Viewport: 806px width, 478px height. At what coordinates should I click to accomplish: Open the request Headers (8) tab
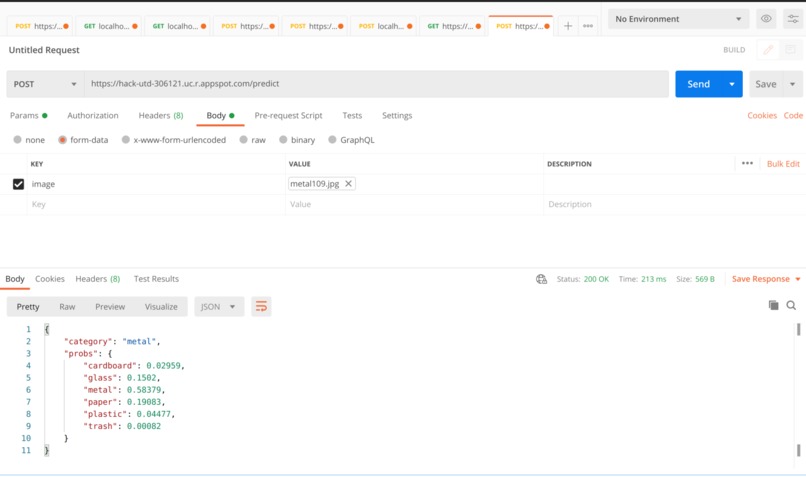pos(161,116)
